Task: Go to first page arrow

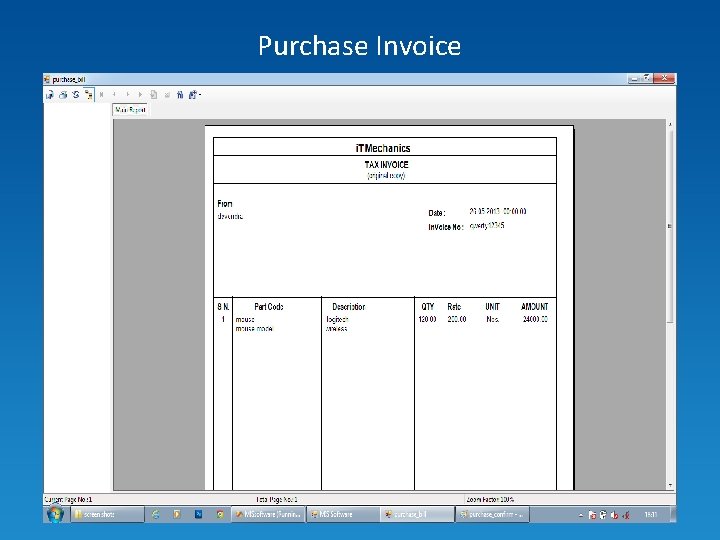Action: pyautogui.click(x=101, y=95)
